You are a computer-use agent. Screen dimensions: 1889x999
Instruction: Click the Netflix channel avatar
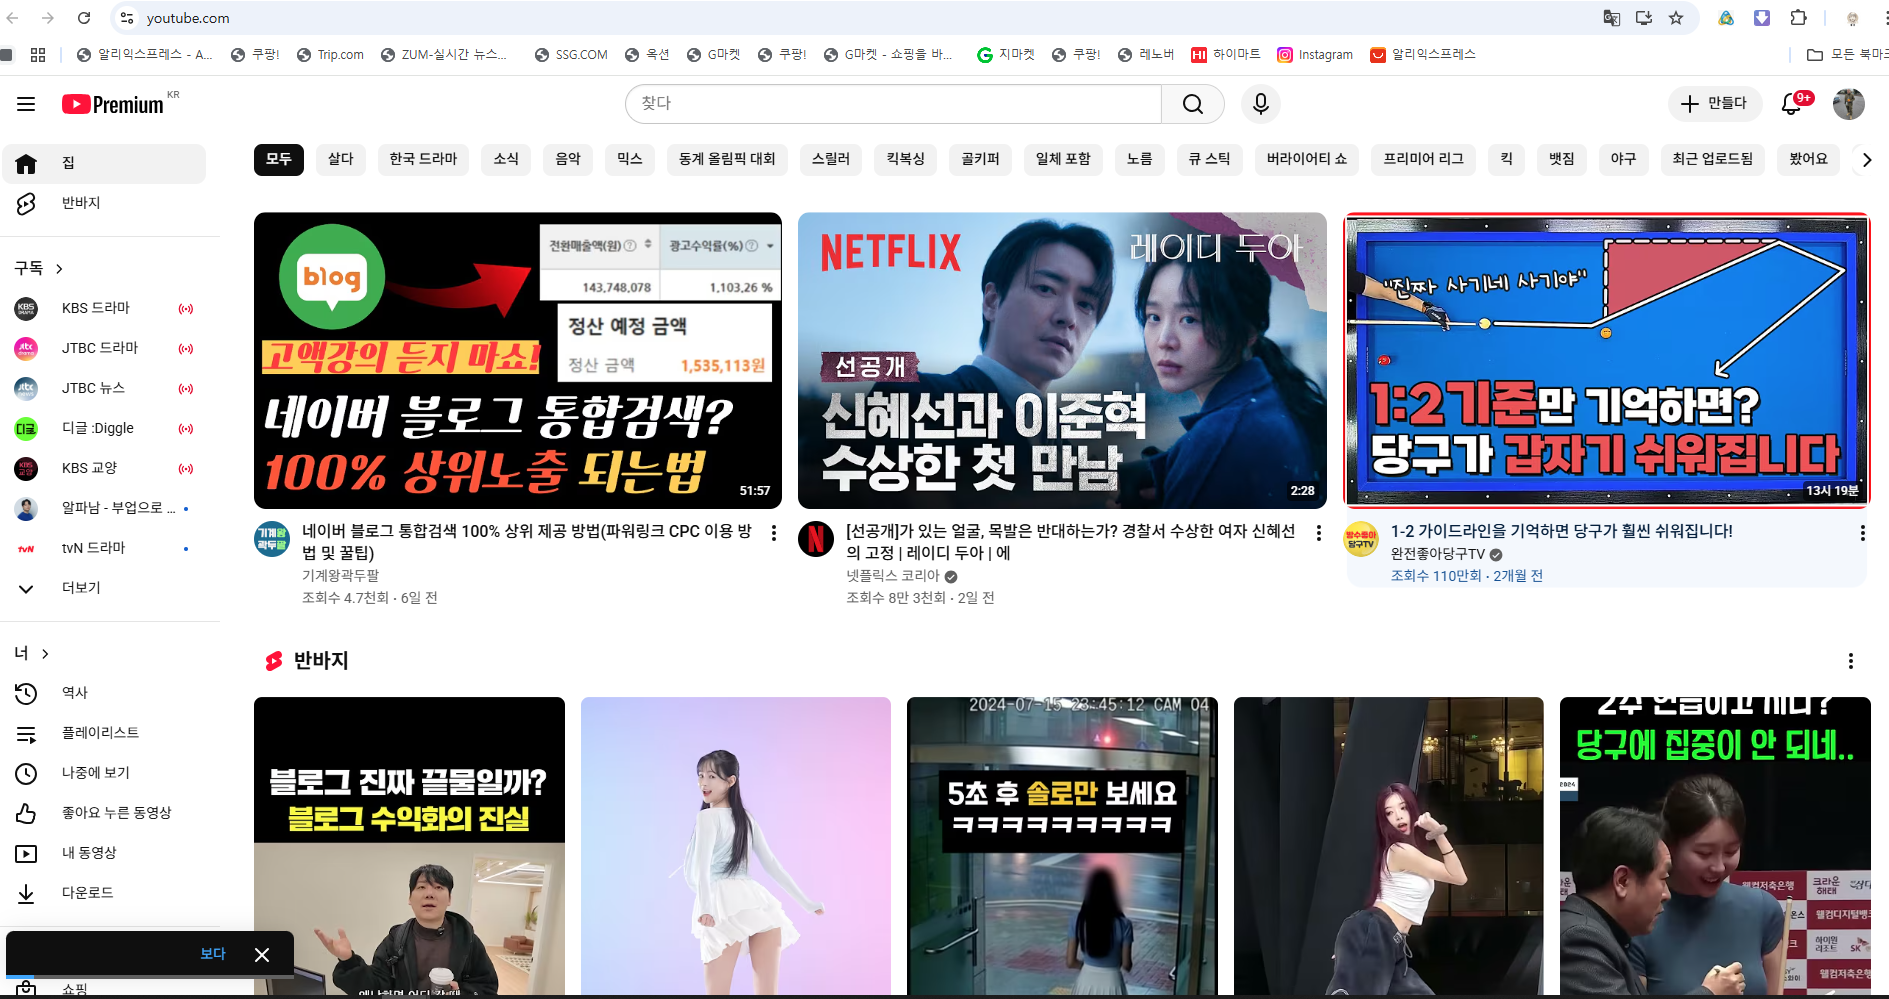pos(816,539)
